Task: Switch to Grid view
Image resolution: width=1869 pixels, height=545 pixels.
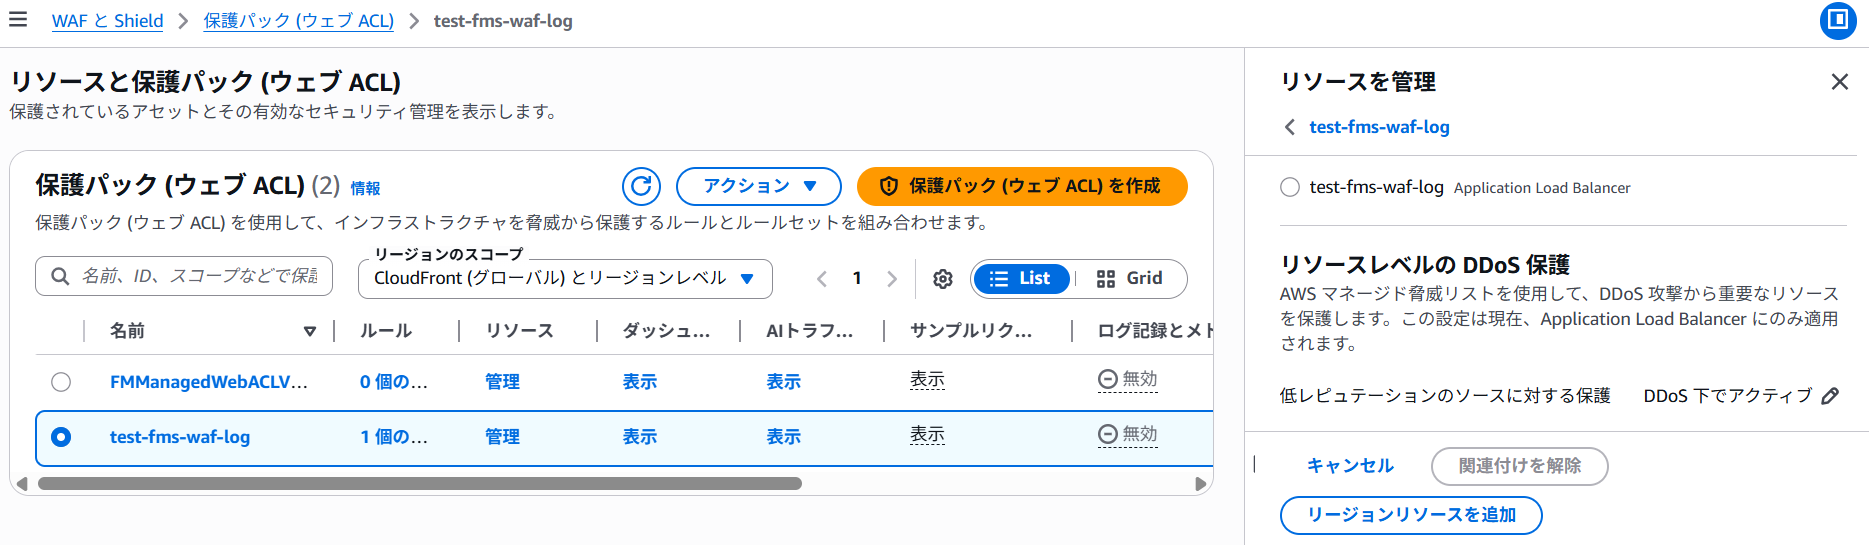Action: point(1130,279)
